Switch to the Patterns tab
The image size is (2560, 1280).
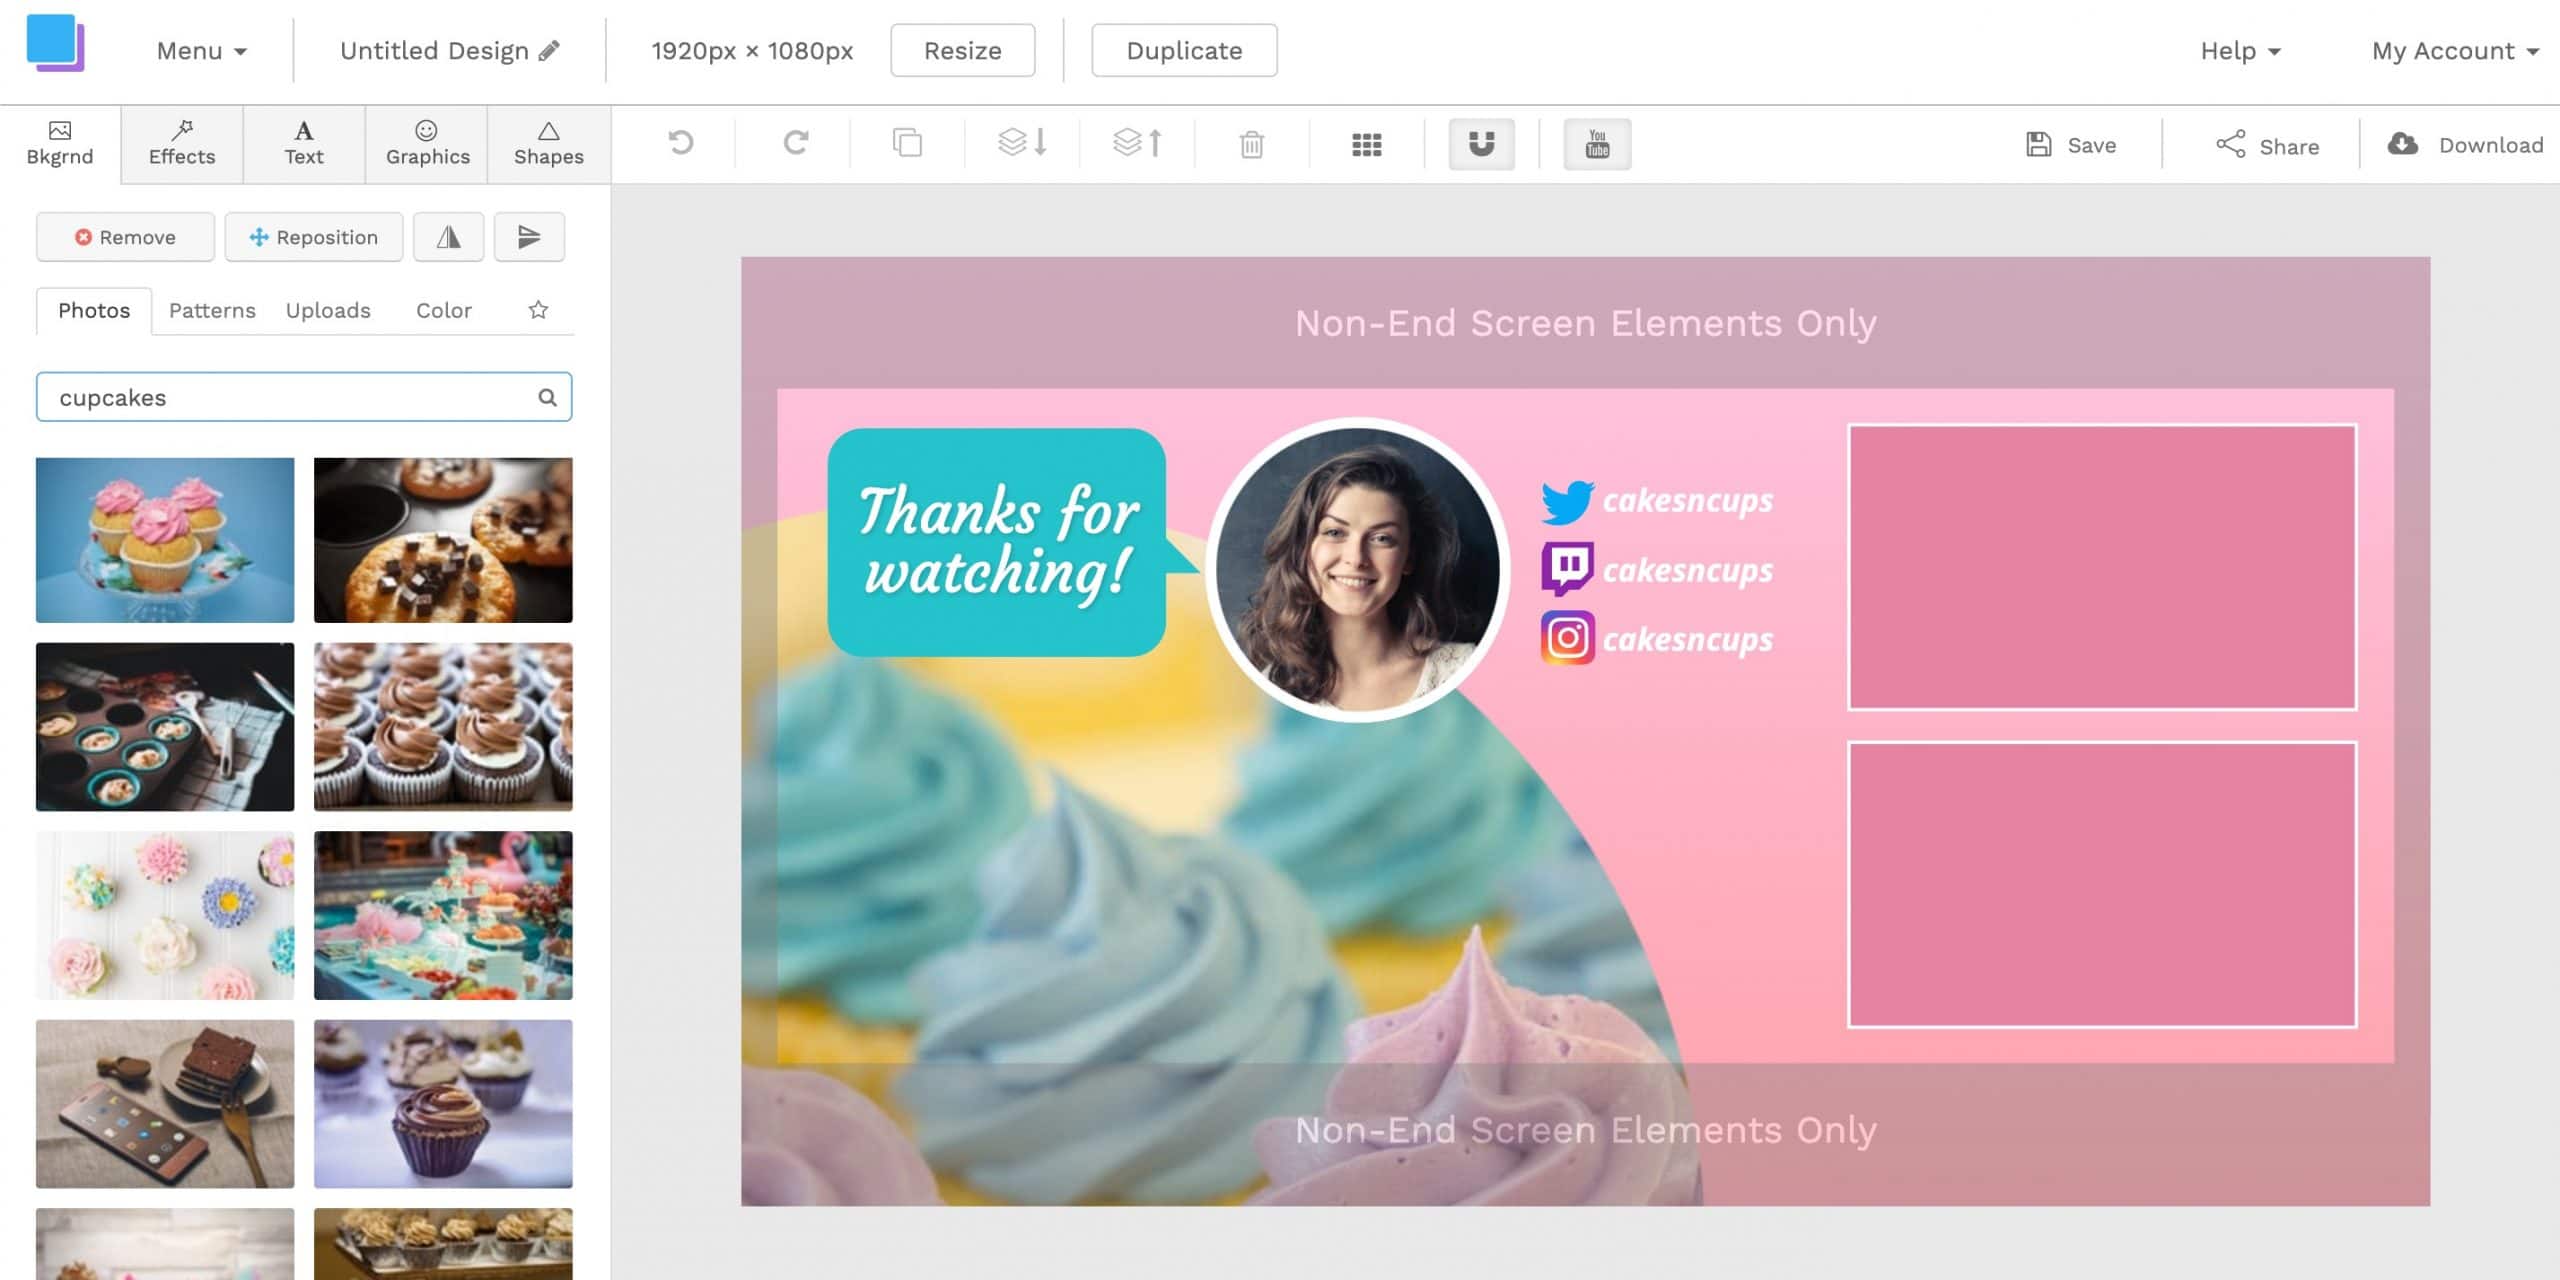pyautogui.click(x=212, y=311)
